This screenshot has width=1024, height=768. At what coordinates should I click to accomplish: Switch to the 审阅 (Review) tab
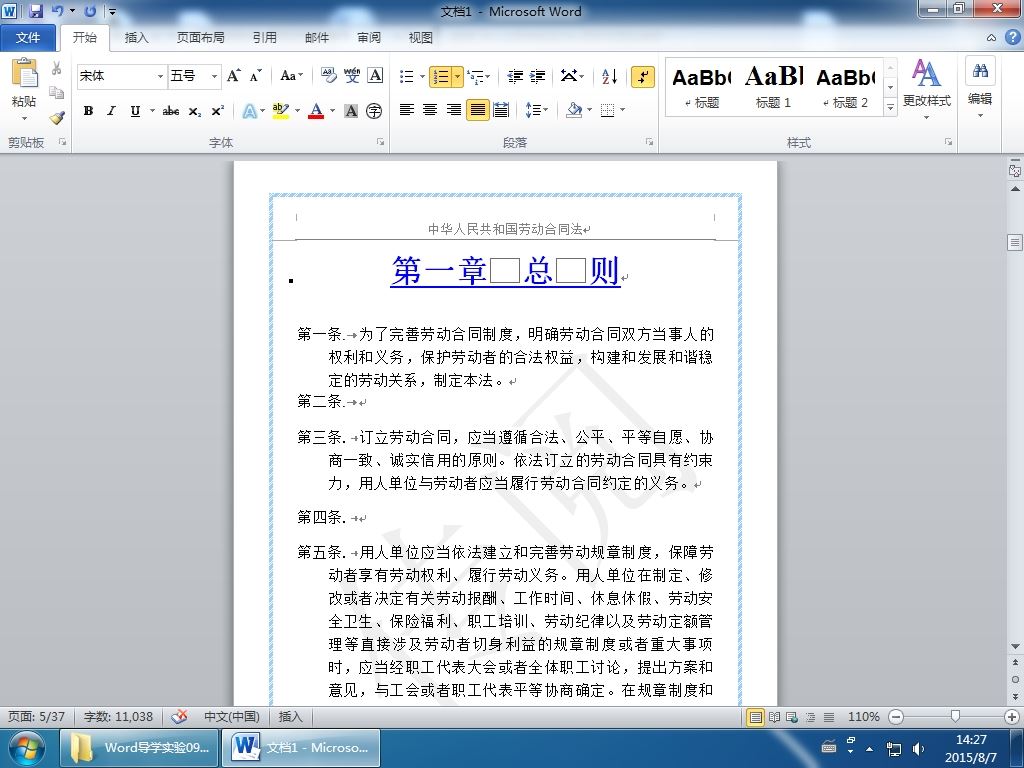coord(369,38)
